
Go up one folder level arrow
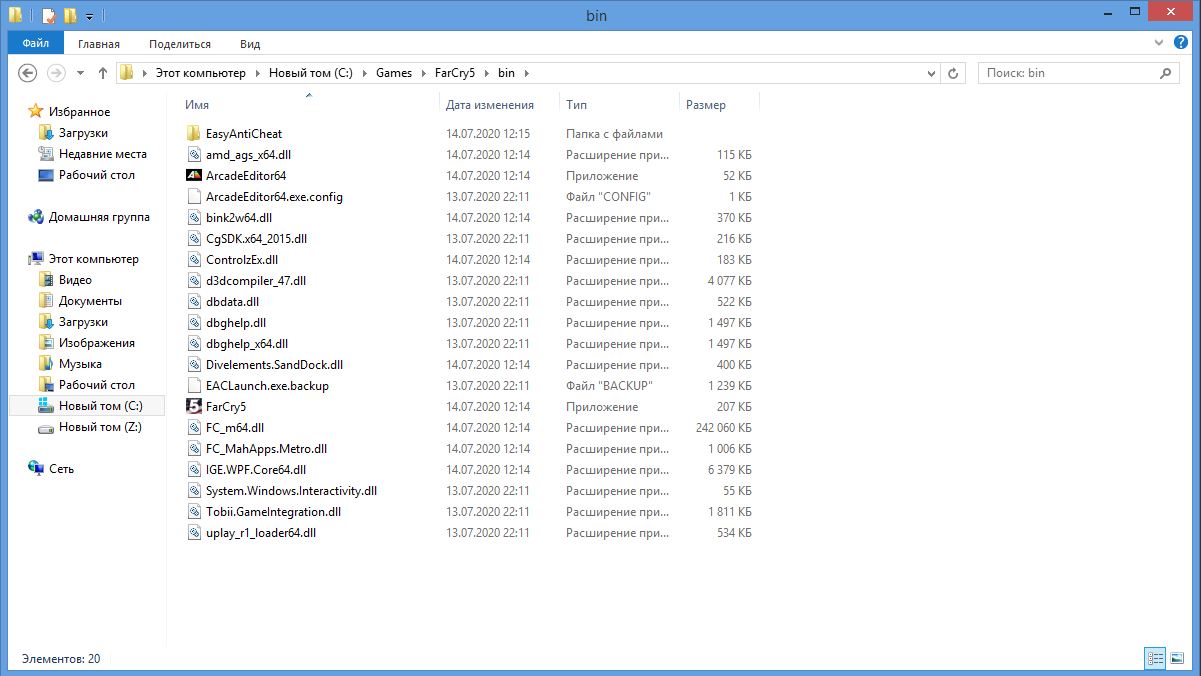tap(102, 73)
